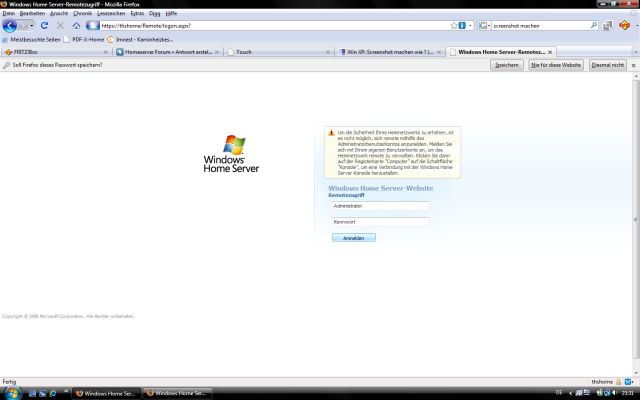
Task: Click the tab overview icon next to search
Action: pyautogui.click(x=608, y=25)
